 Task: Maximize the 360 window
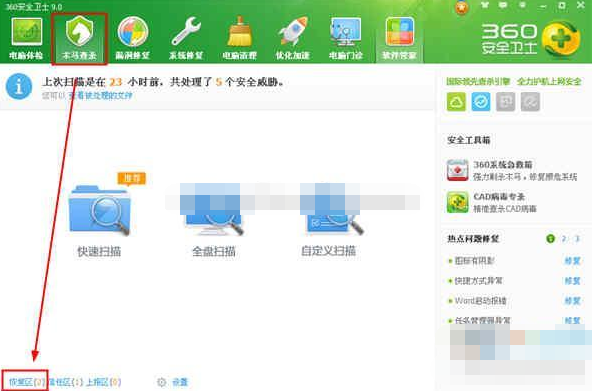[x=562, y=6]
